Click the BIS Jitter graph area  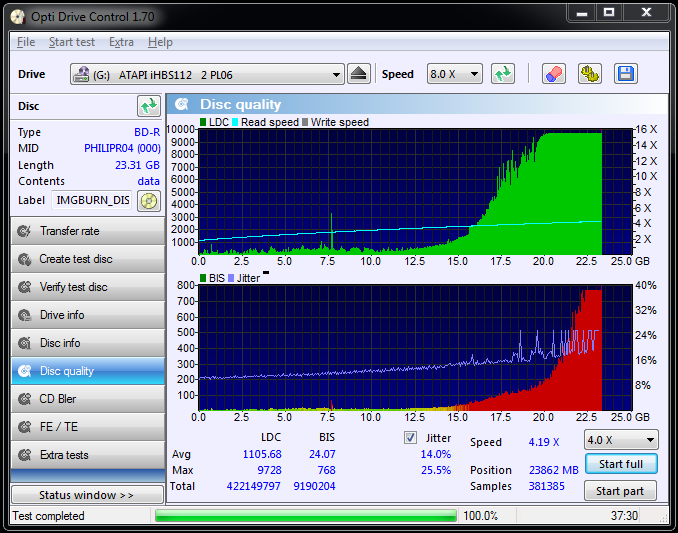click(415, 348)
